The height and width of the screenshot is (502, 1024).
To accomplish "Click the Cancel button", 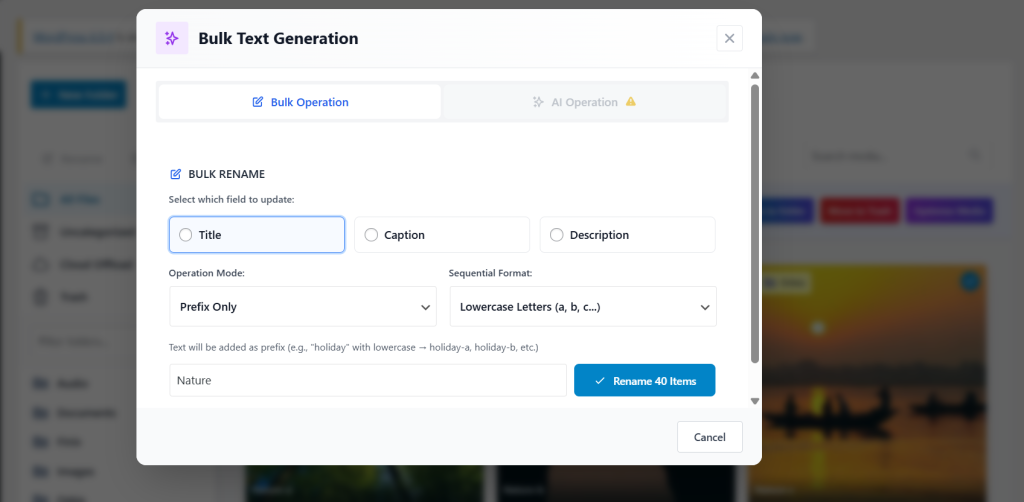I will click(x=709, y=437).
